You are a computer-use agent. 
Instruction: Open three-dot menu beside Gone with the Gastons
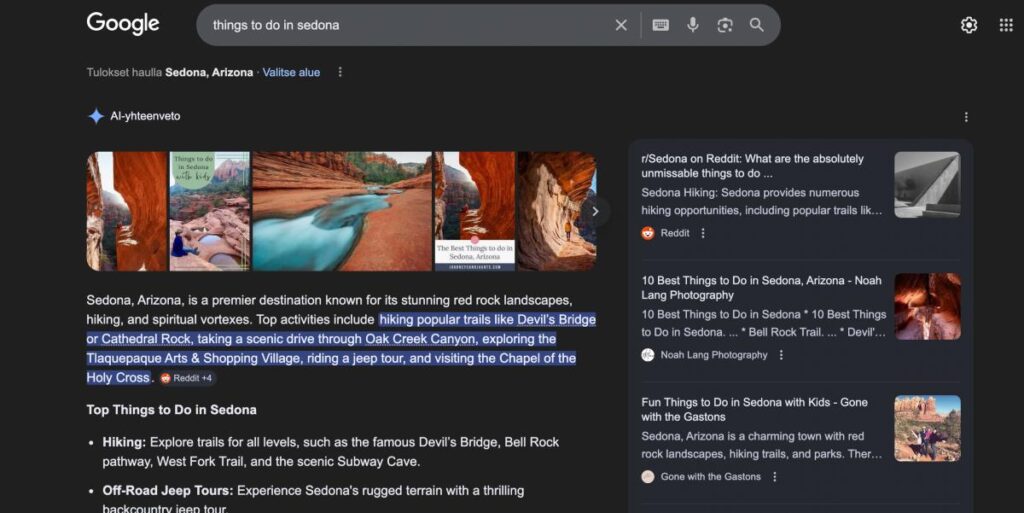775,477
